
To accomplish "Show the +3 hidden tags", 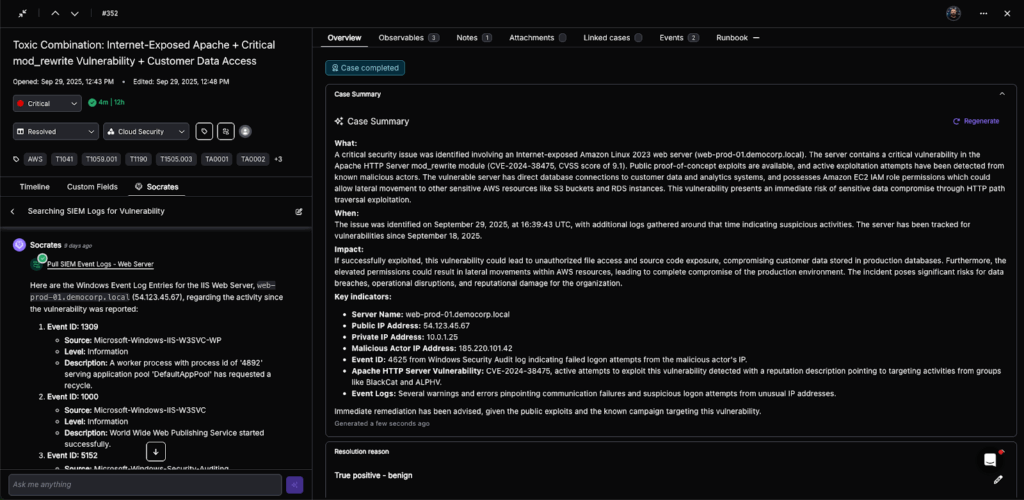I will (278, 159).
